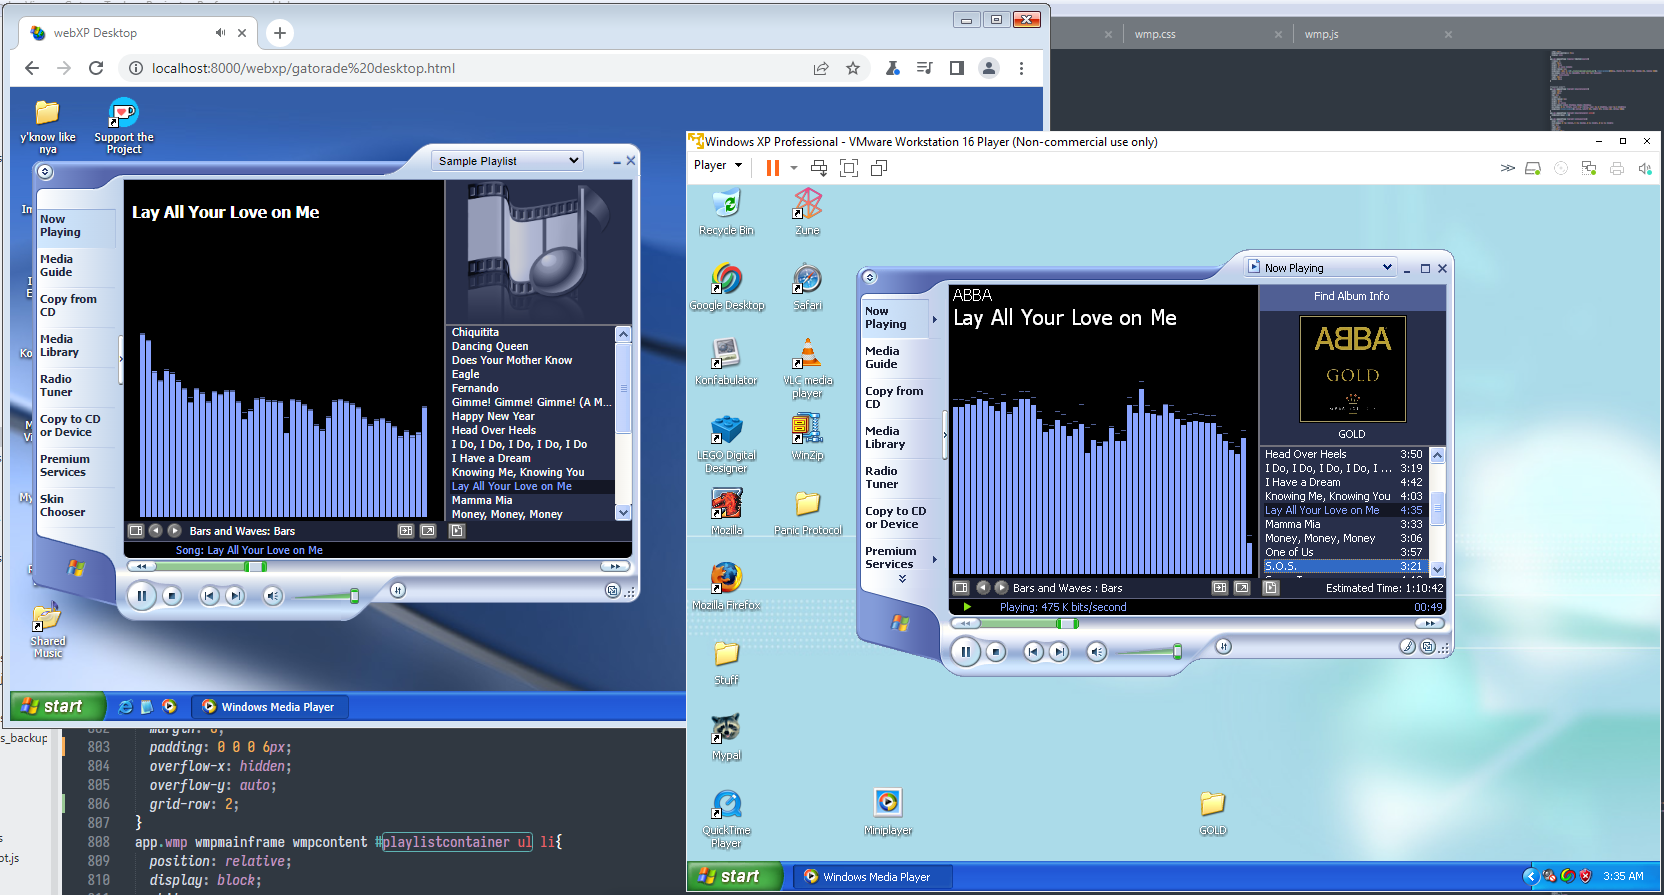Click the Start button in the VMware XP taskbar
Screen dimensions: 1664x895
coord(728,876)
